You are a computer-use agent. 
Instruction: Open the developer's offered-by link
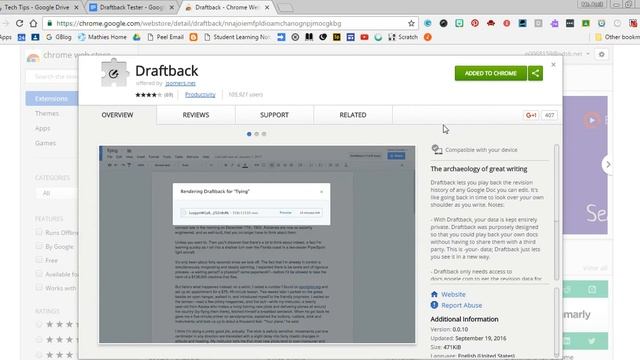coord(180,83)
